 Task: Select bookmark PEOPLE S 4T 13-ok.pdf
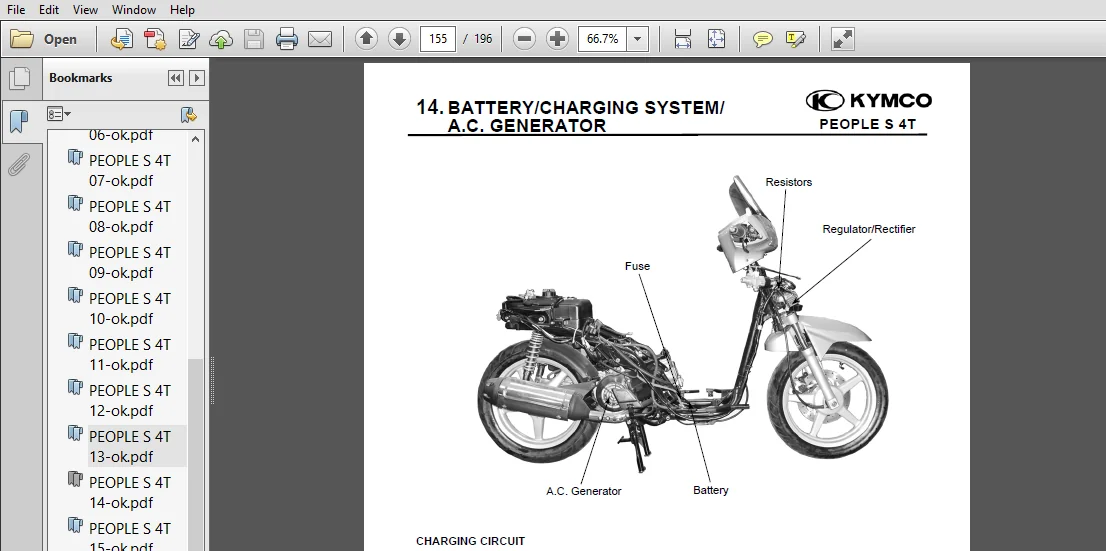[x=130, y=447]
